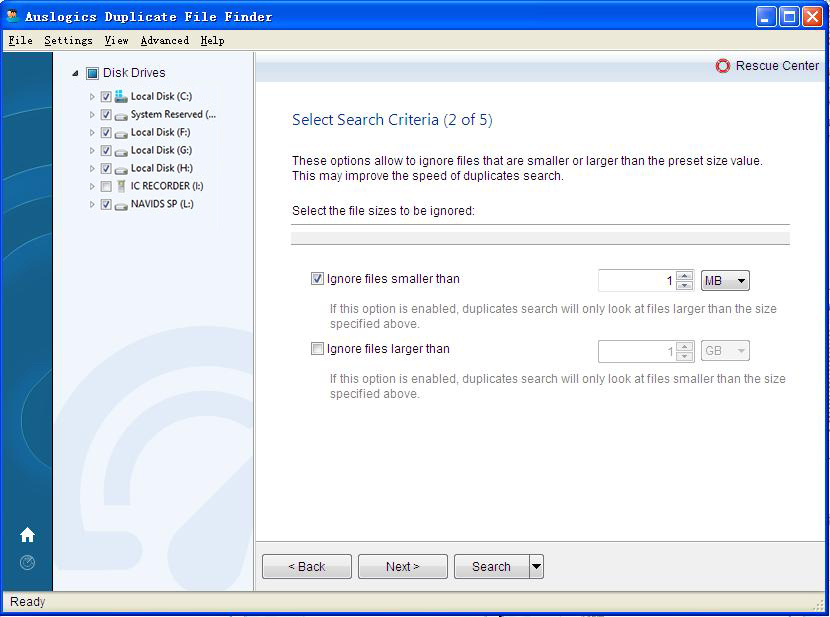Select the Disk Drives root label
This screenshot has height=617, width=830.
pyautogui.click(x=134, y=73)
